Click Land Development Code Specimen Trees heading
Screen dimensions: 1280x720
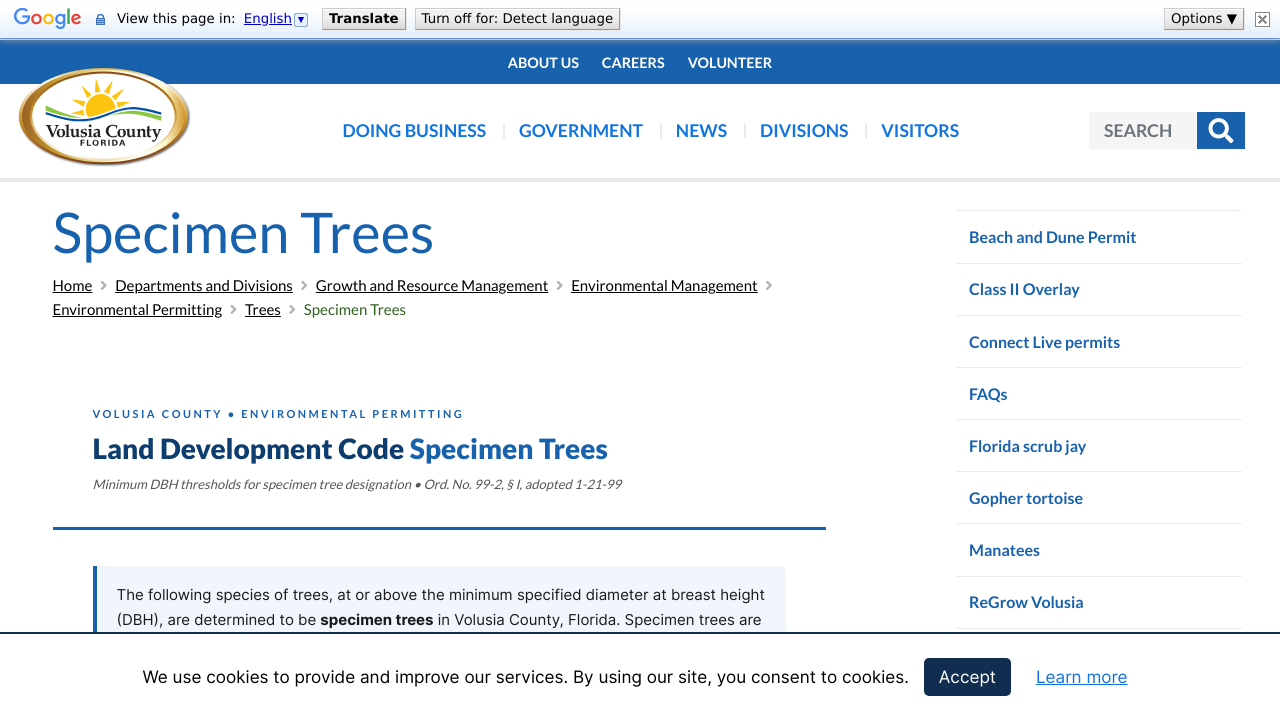tap(350, 449)
